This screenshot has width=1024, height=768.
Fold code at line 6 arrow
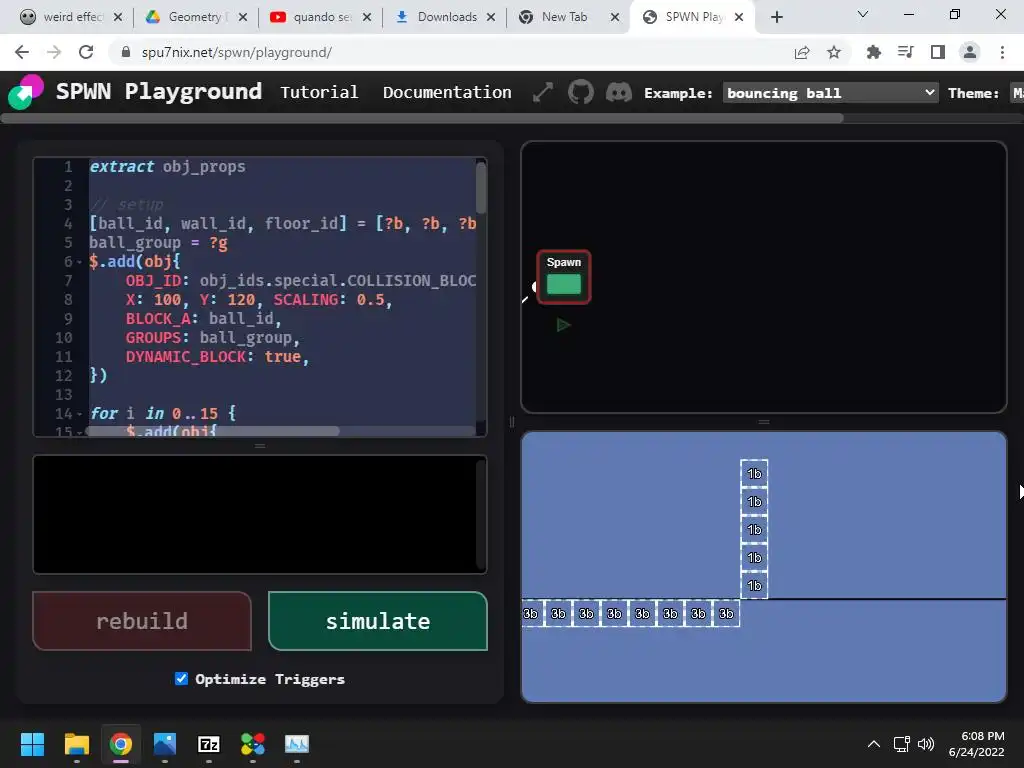80,263
